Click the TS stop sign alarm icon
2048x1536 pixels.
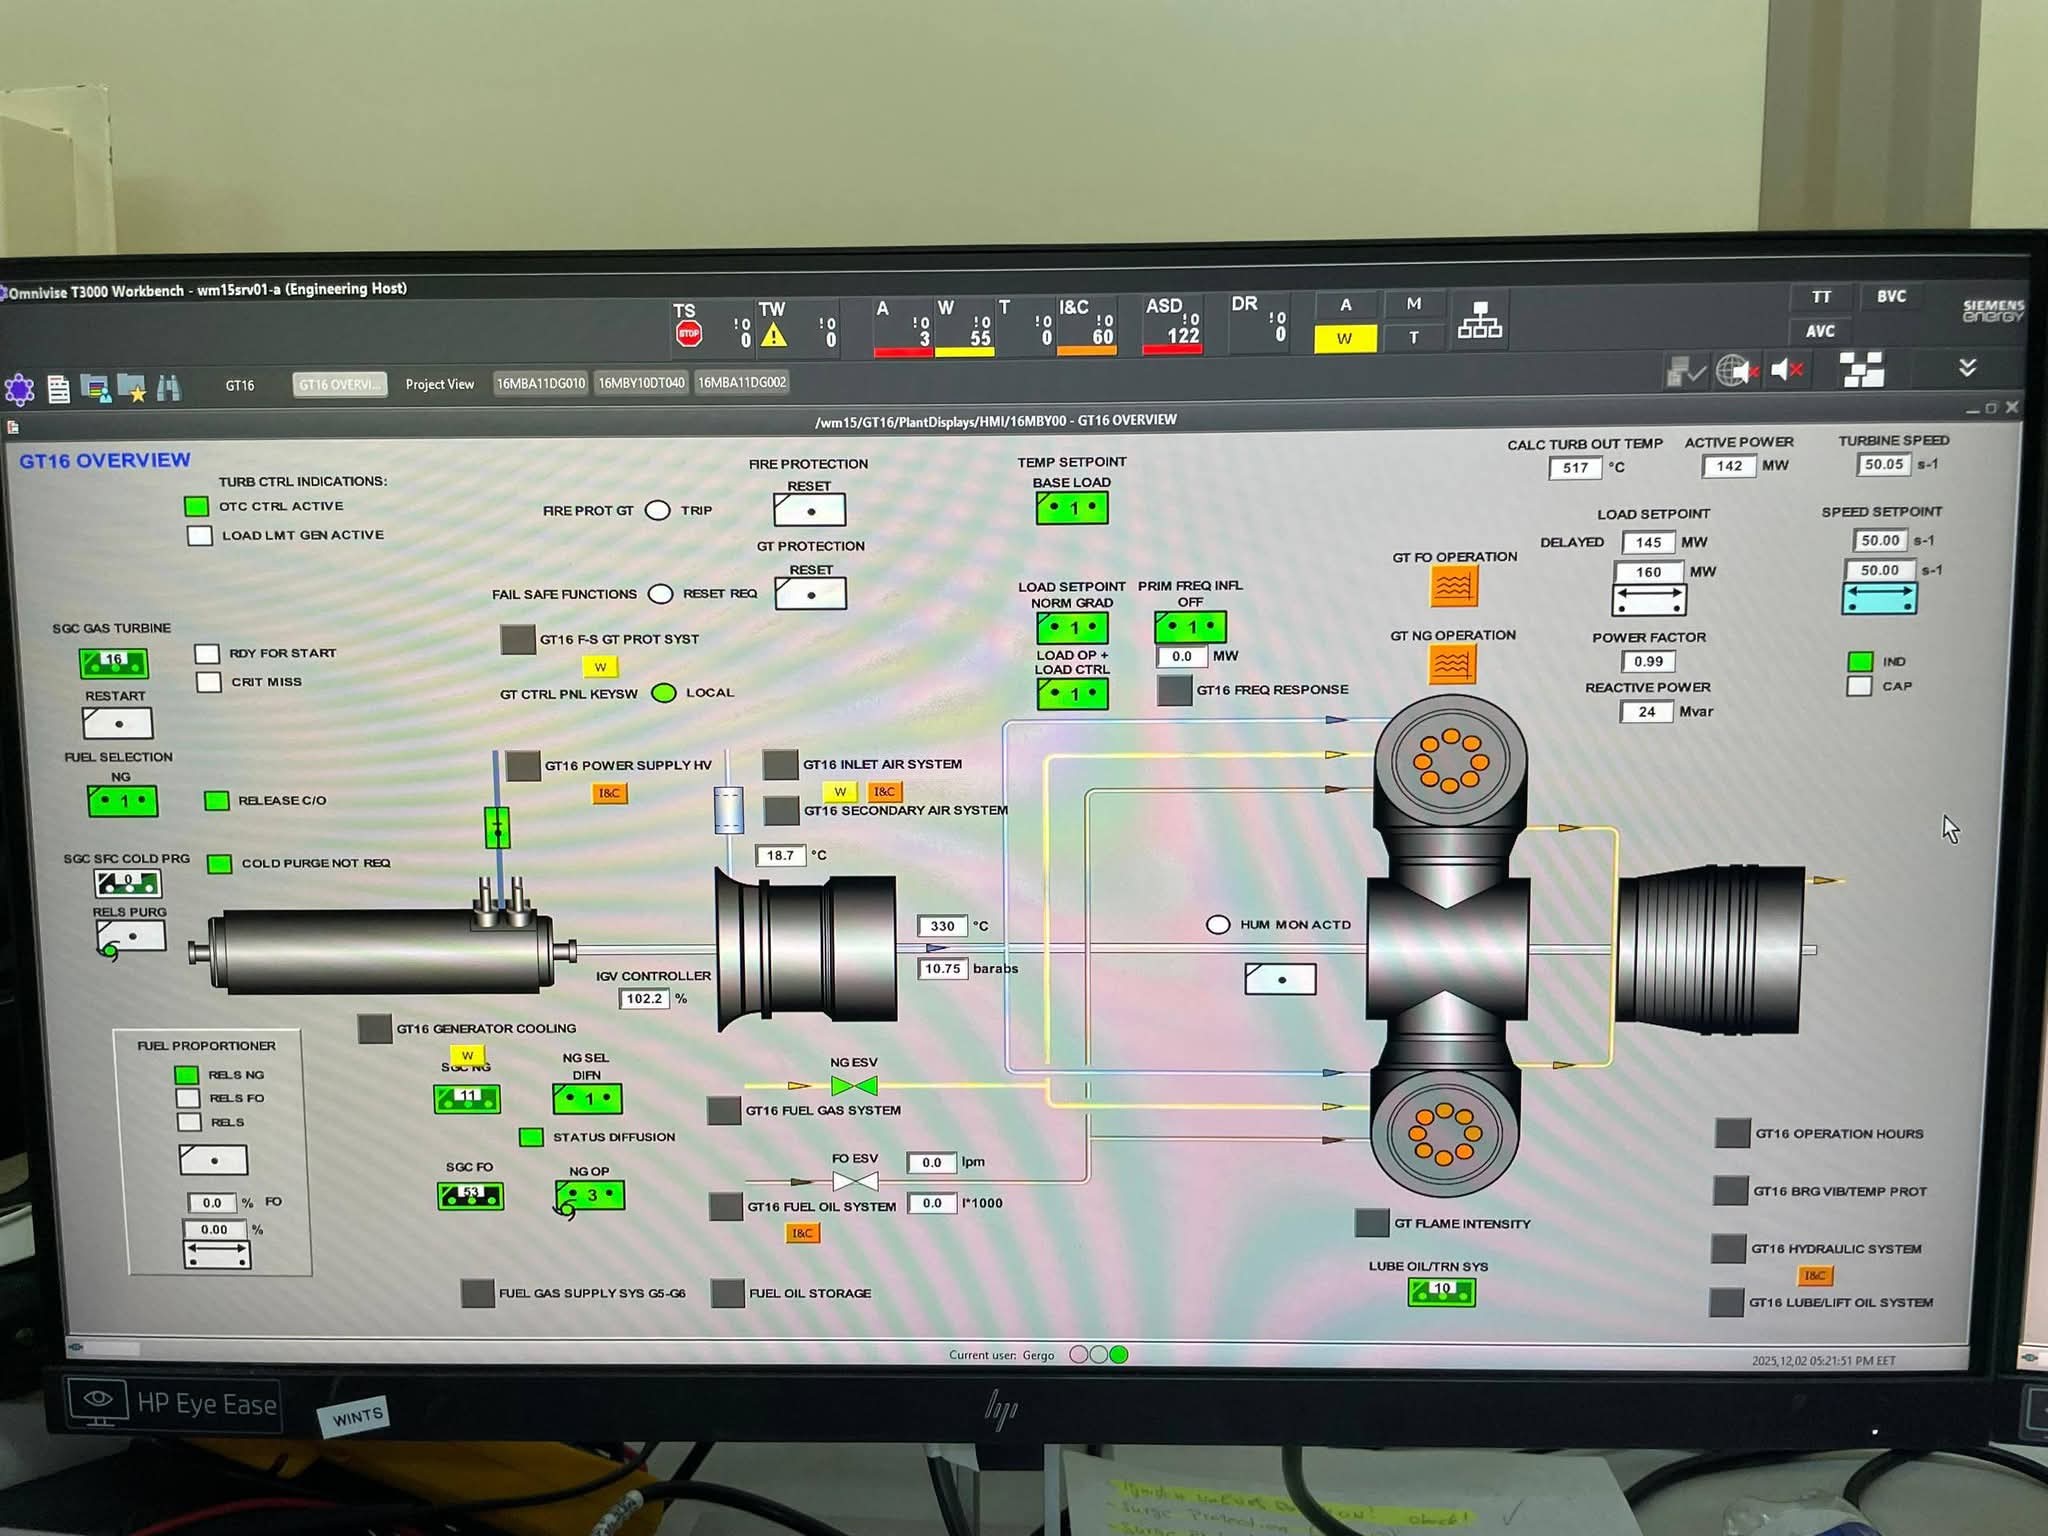688,334
